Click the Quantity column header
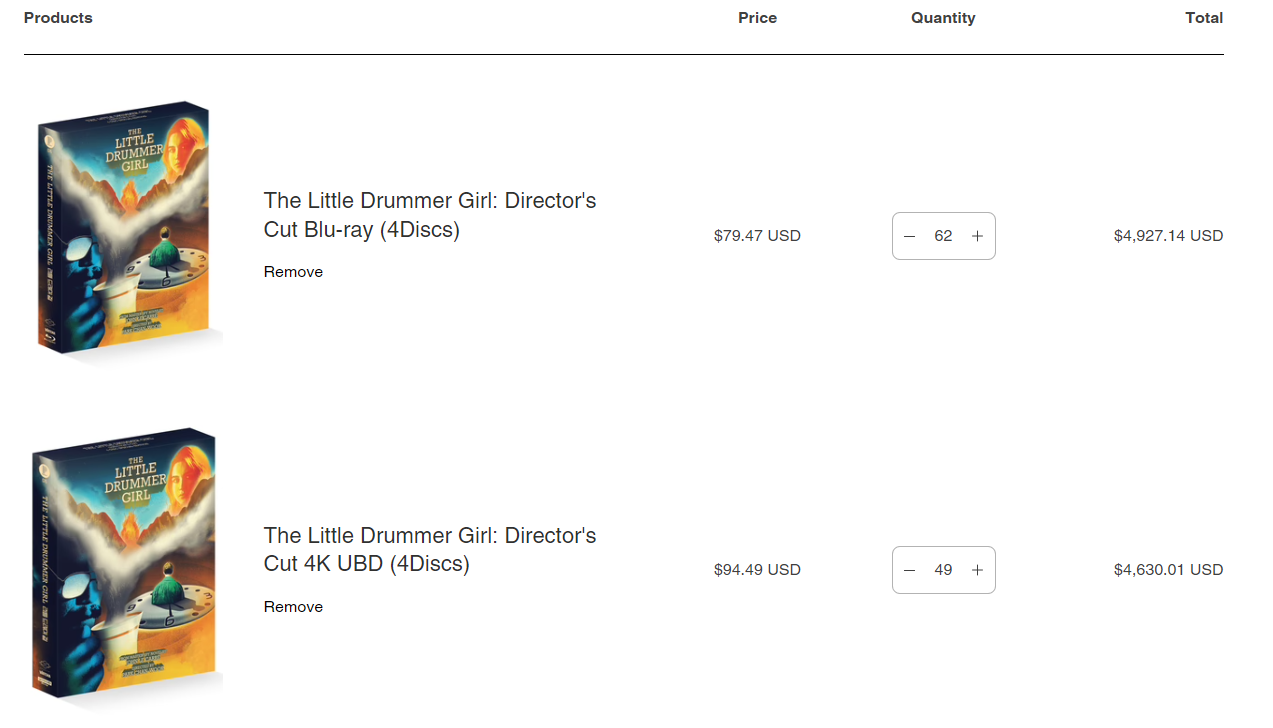This screenshot has width=1273, height=728. [x=943, y=18]
